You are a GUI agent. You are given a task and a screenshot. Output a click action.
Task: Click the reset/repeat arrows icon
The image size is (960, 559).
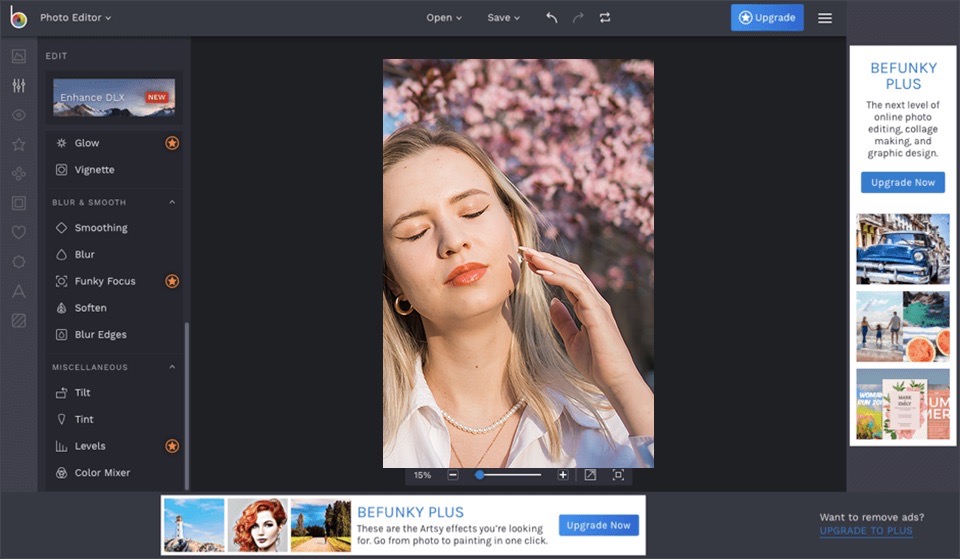click(x=605, y=18)
